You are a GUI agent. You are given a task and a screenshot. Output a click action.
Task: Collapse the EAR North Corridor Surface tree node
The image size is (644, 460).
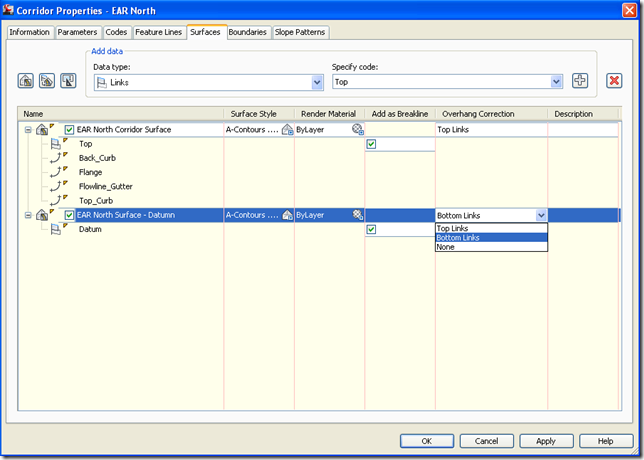coord(28,130)
